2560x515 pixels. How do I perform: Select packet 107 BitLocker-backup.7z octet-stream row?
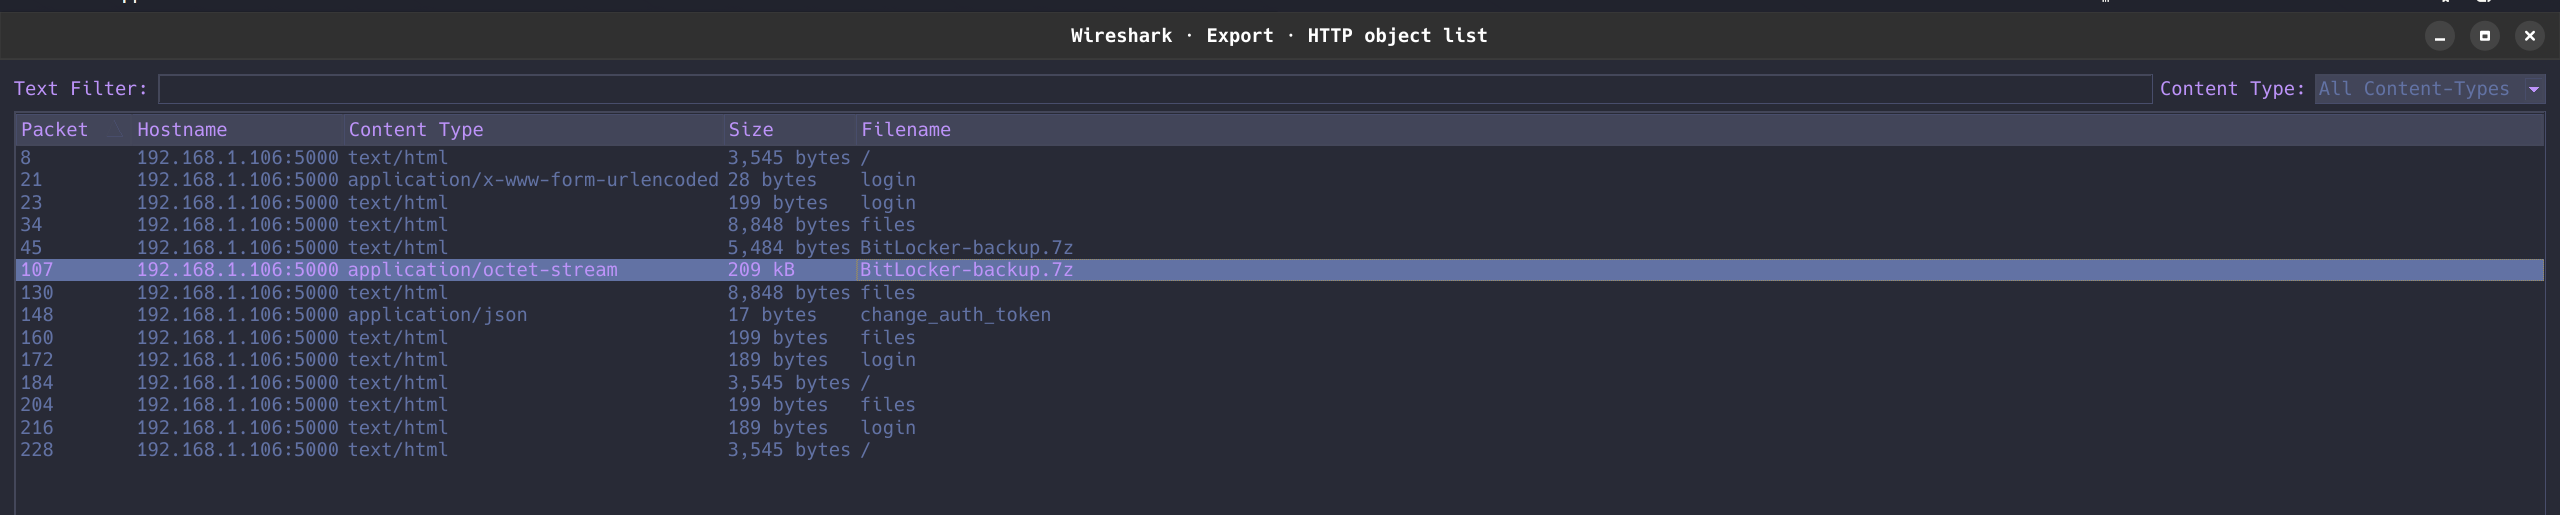pyautogui.click(x=965, y=270)
